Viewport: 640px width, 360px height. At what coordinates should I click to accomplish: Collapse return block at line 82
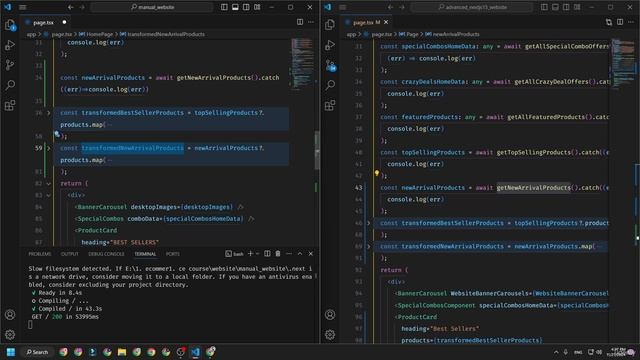[x=49, y=184]
